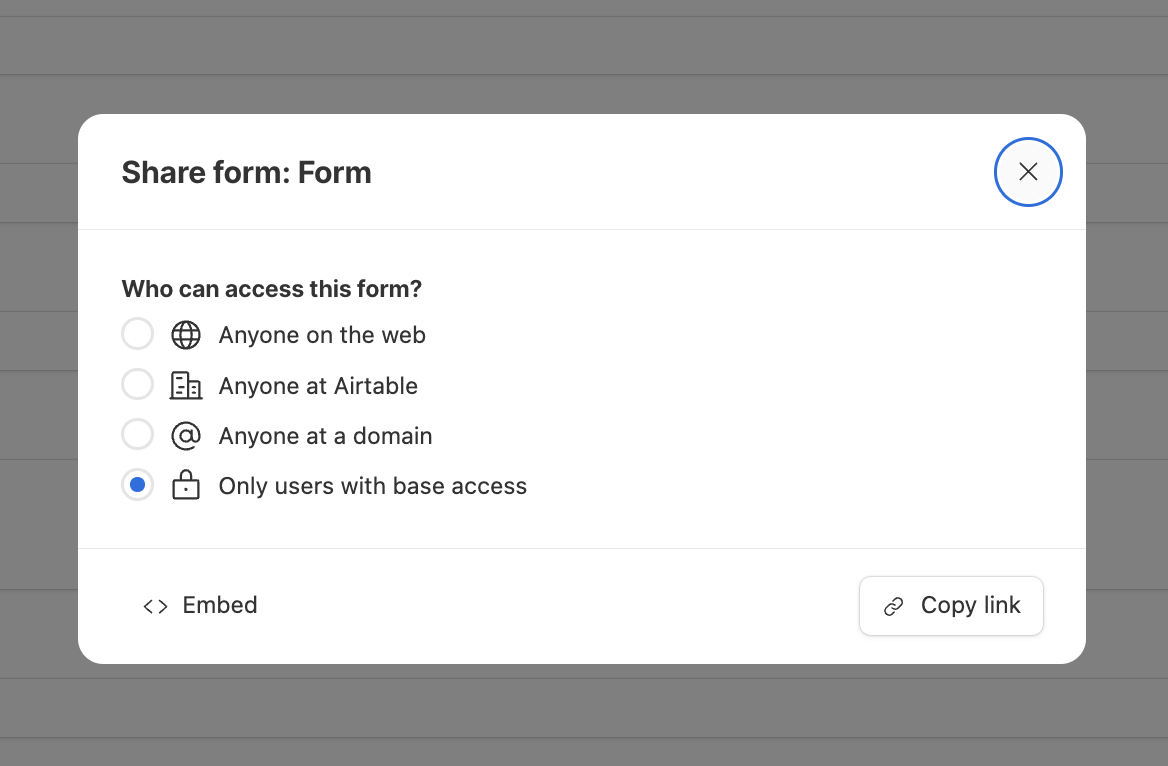Screen dimensions: 1168x766
Task: Click the building icon for Airtable access
Action: click(186, 385)
